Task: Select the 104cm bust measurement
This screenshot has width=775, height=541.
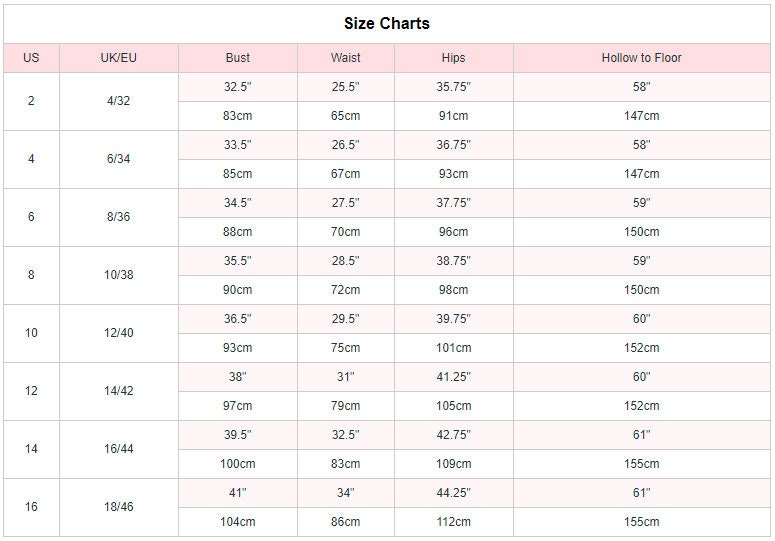Action: coord(238,522)
